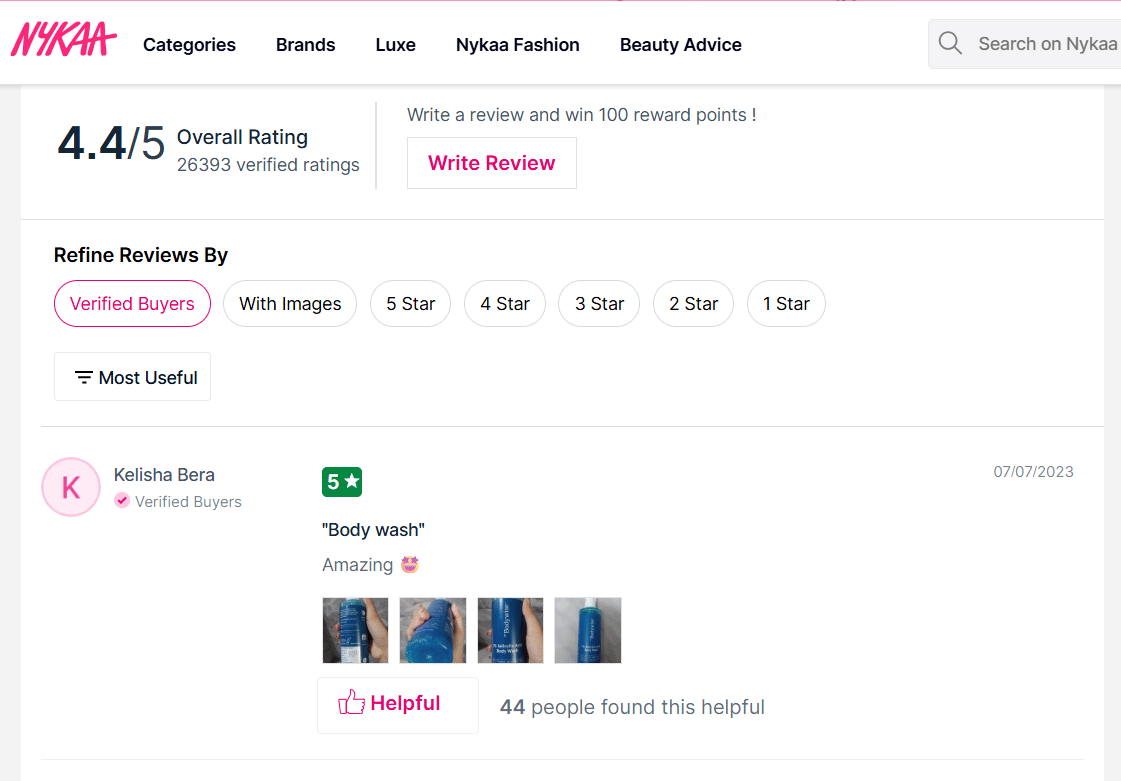Open the Luxe menu item
The image size is (1121, 781).
[x=395, y=45]
